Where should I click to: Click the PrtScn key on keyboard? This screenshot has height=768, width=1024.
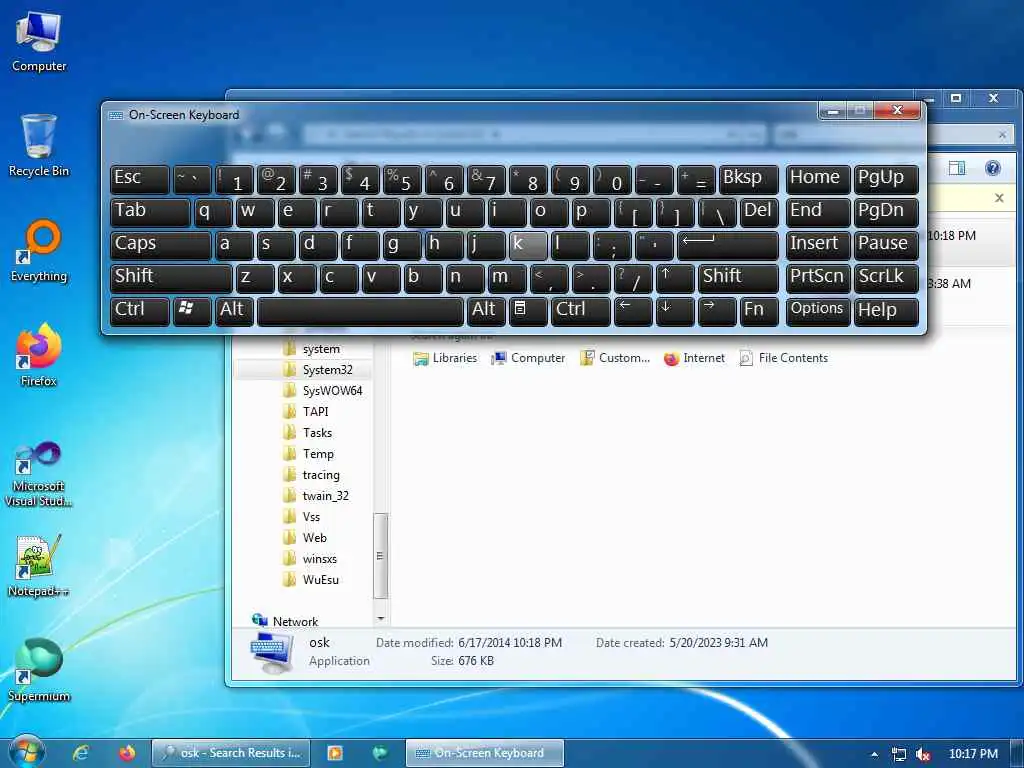tap(818, 278)
